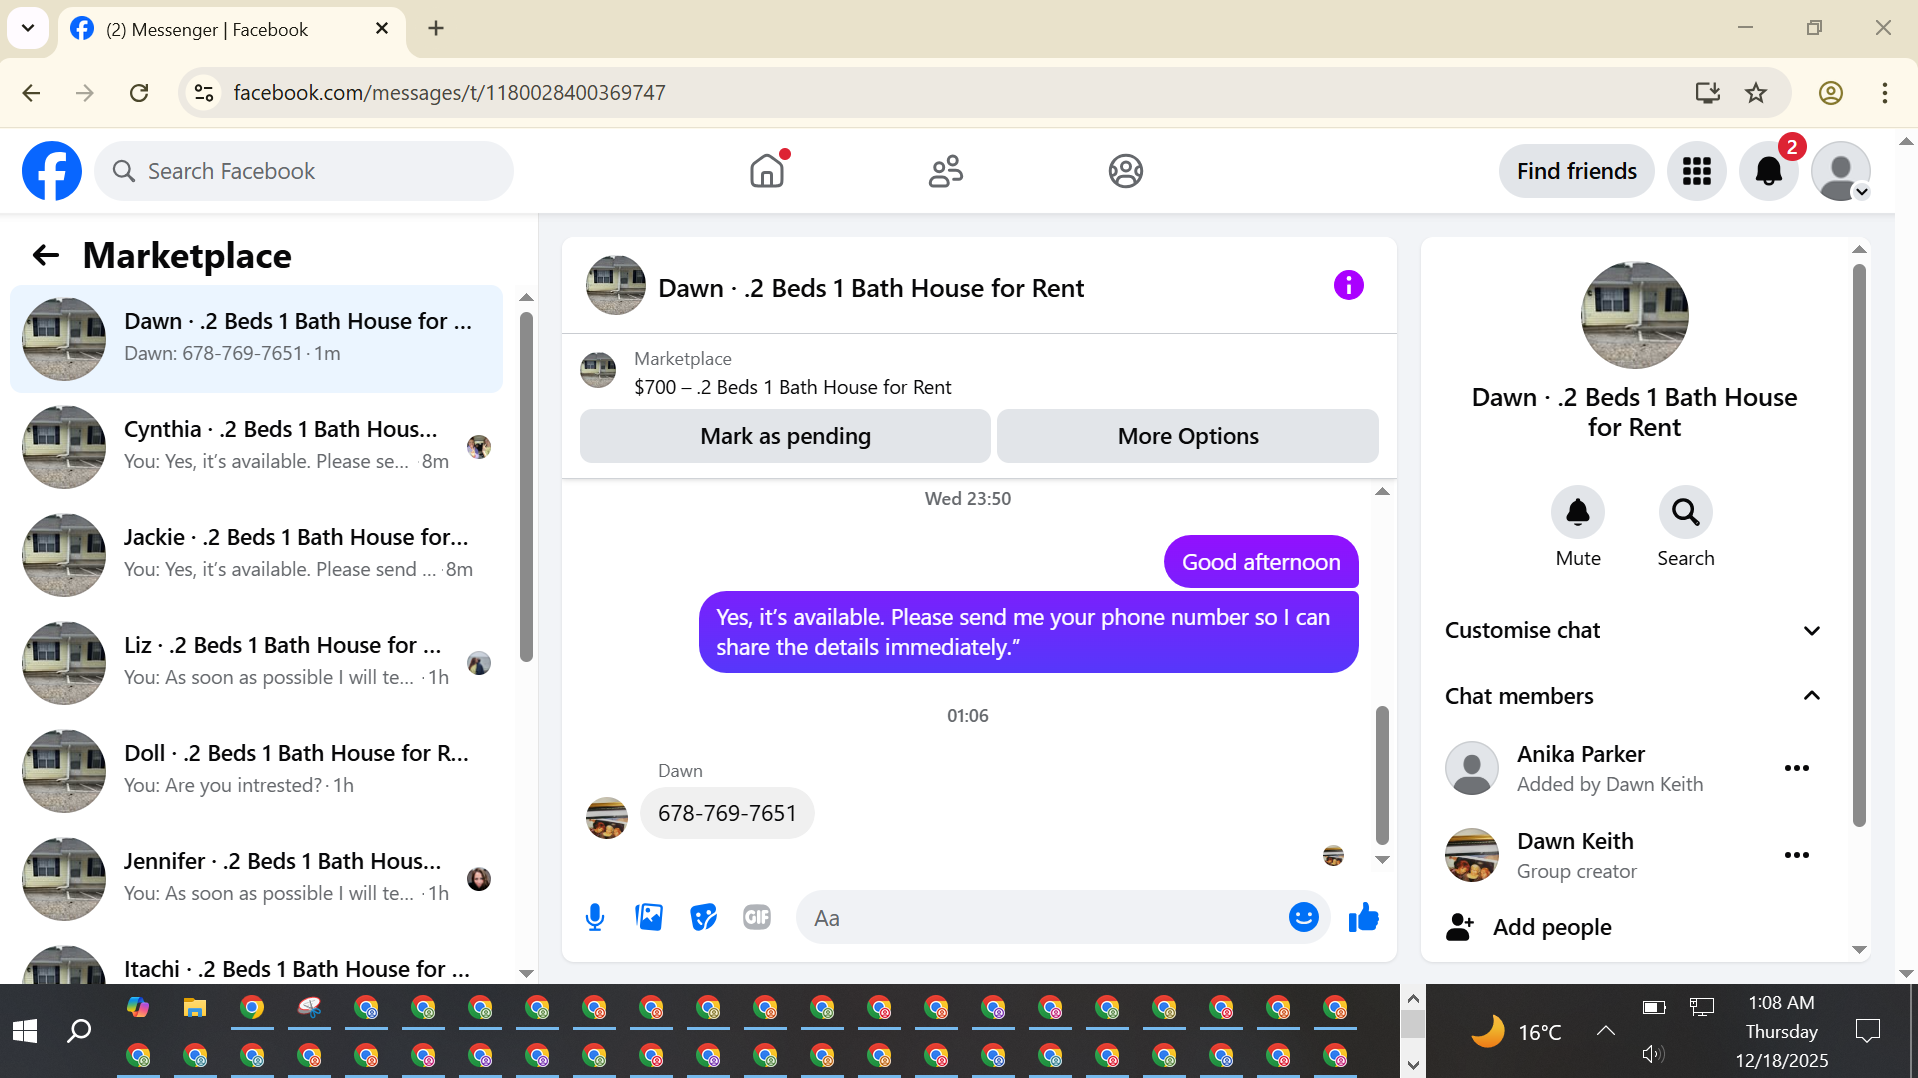Open a new browser tab

(x=436, y=28)
